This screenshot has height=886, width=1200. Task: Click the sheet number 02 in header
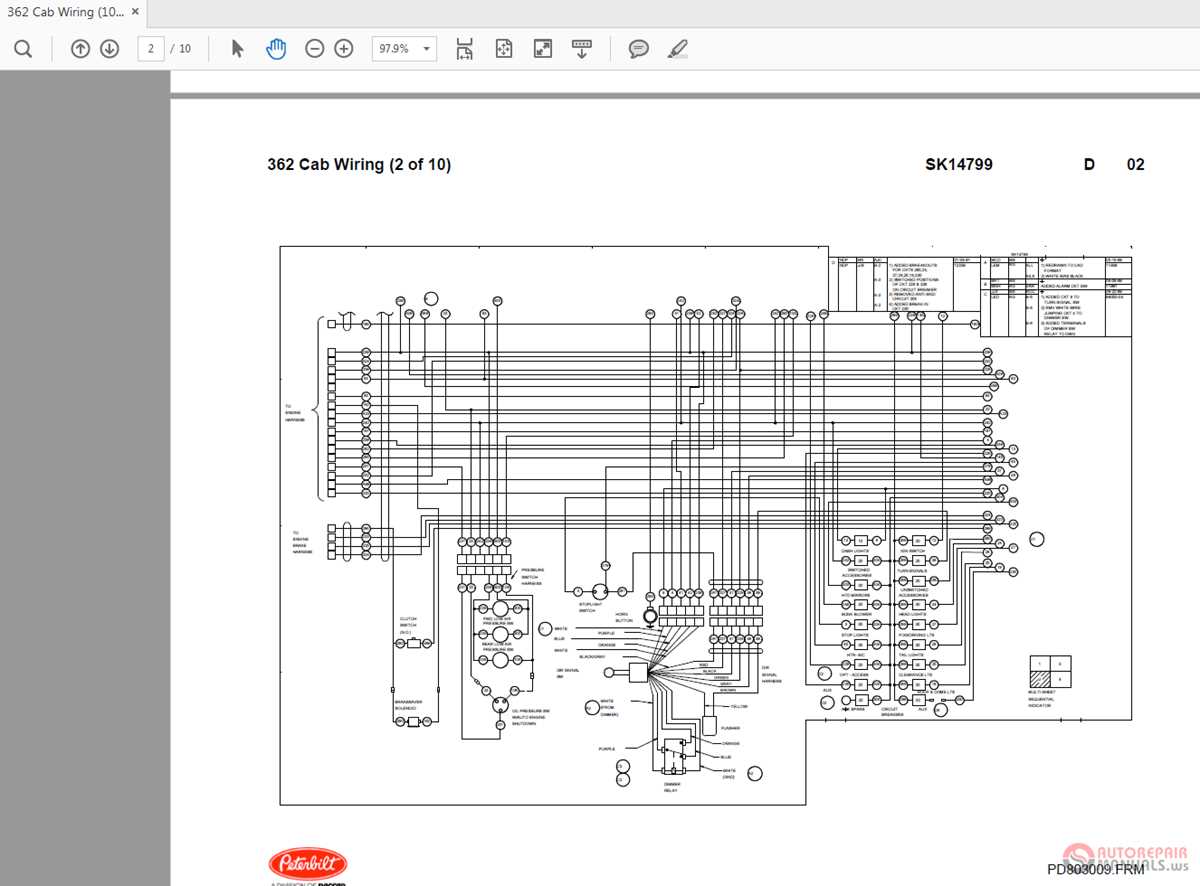(x=1136, y=165)
